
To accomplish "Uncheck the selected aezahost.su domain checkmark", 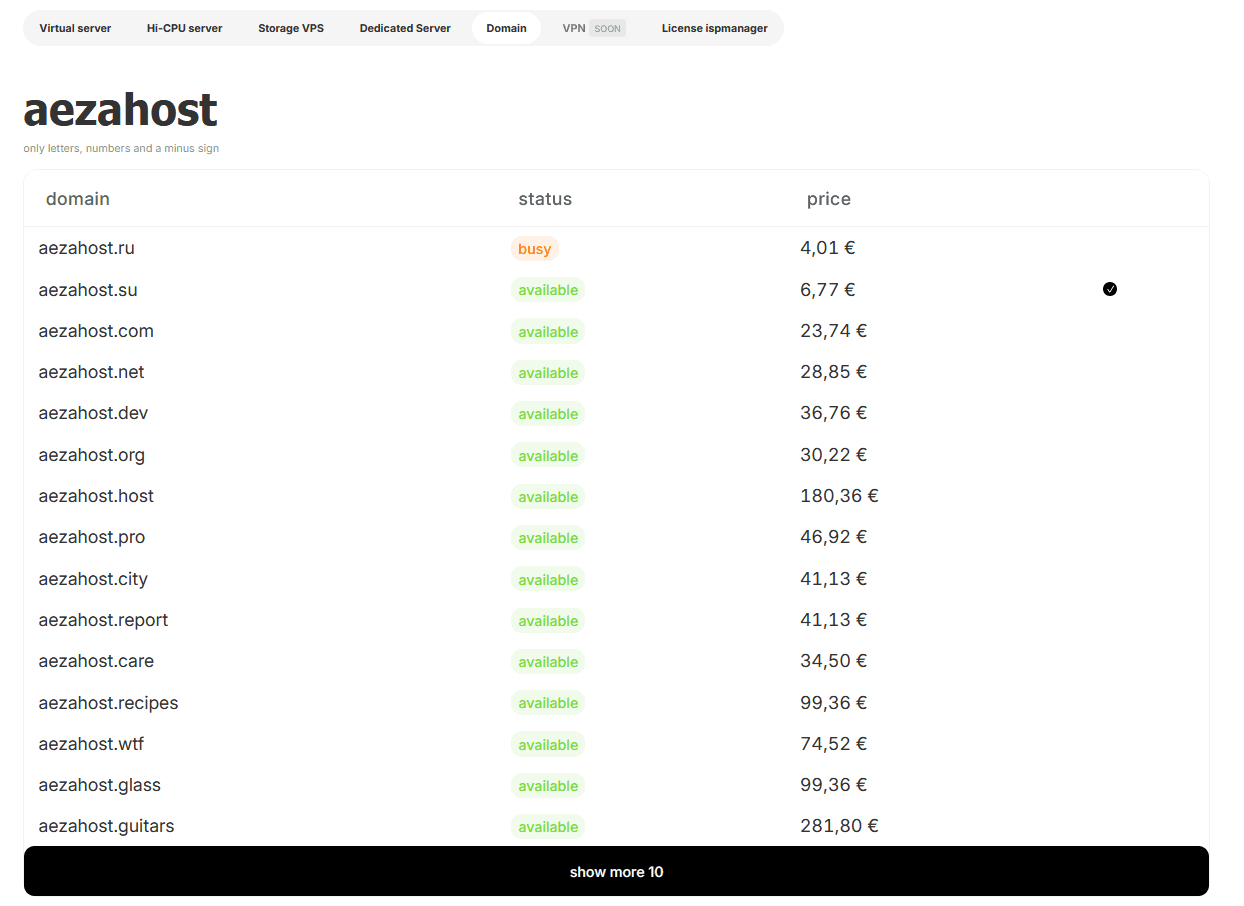I will tap(1109, 289).
